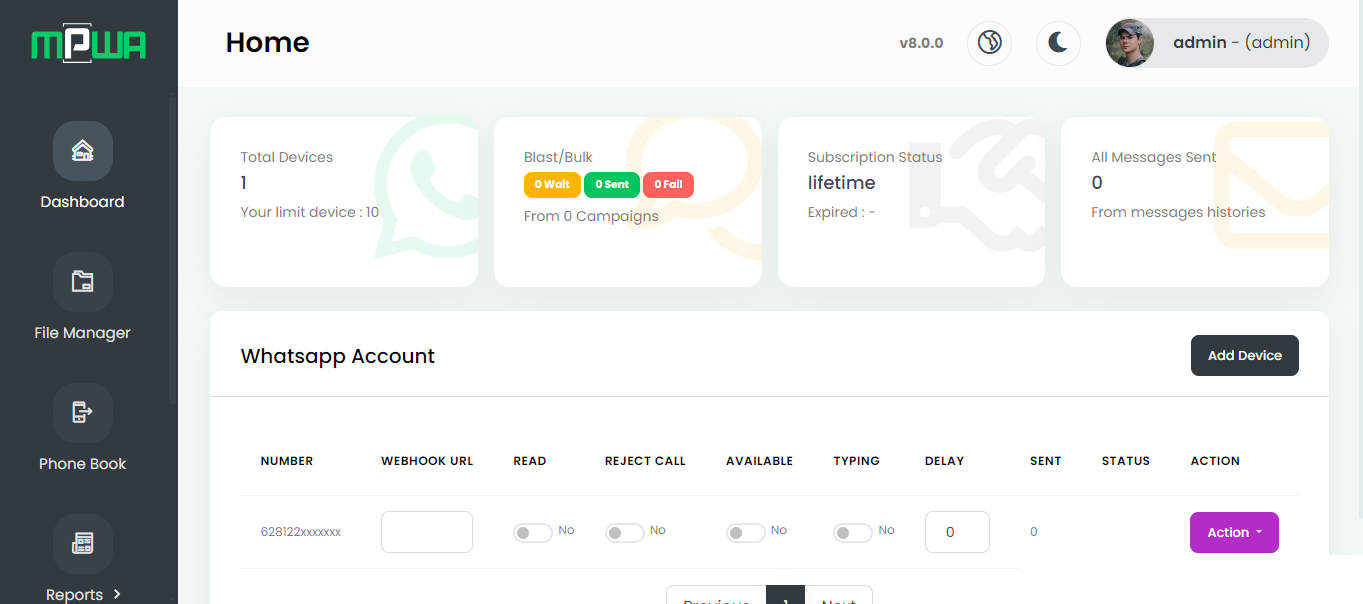Viewport: 1363px width, 604px height.
Task: Click the Add Device button
Action: 1244,355
